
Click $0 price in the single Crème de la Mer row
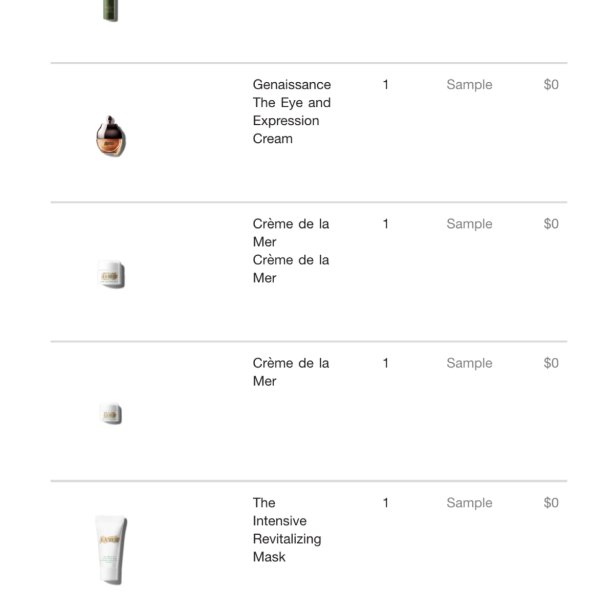tap(551, 363)
